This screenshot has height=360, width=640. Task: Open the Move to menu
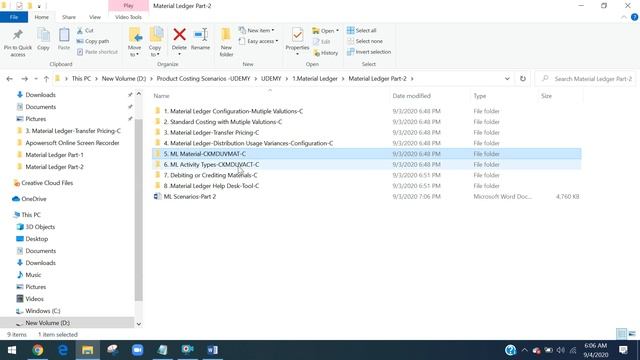[x=135, y=42]
